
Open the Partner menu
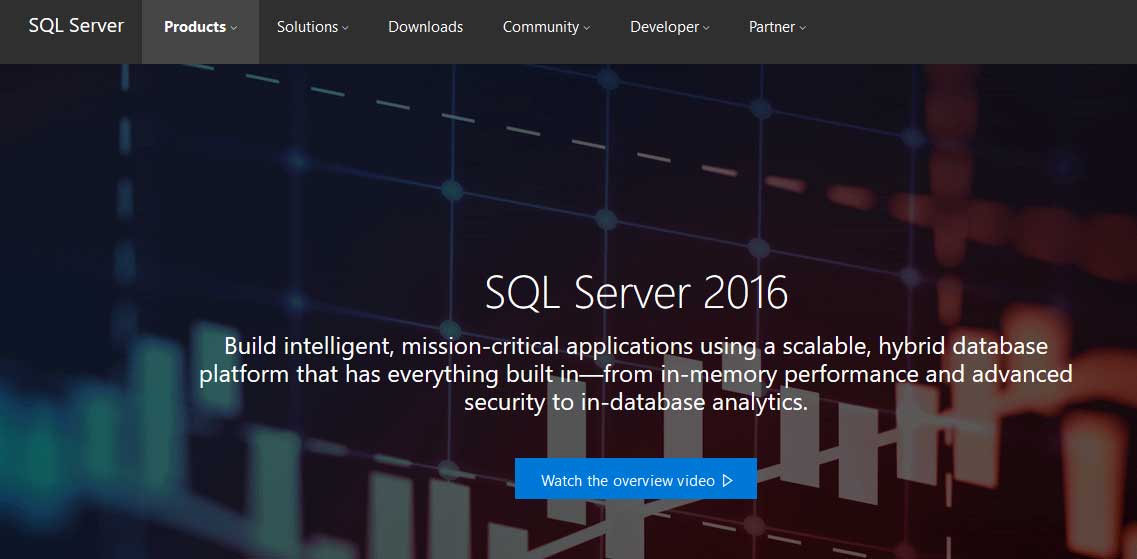(771, 27)
